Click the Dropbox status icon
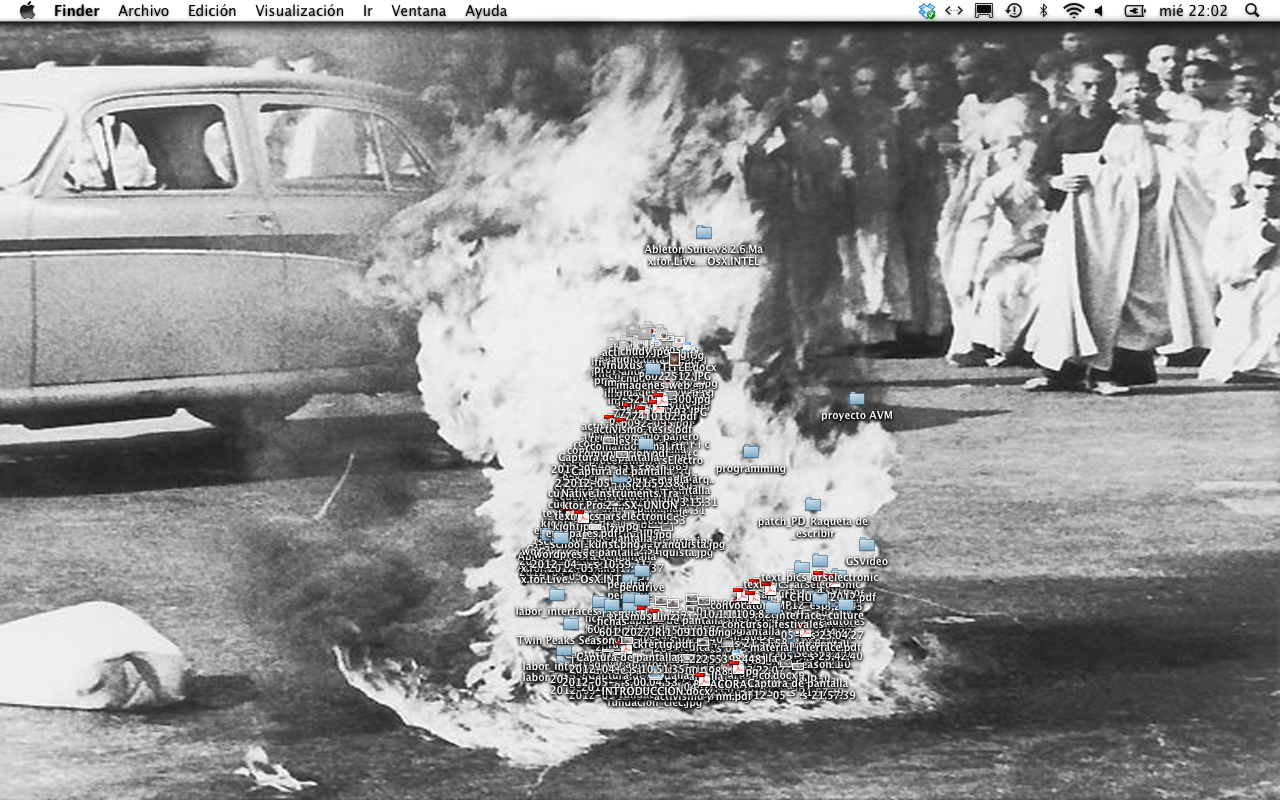This screenshot has width=1280, height=800. click(926, 11)
